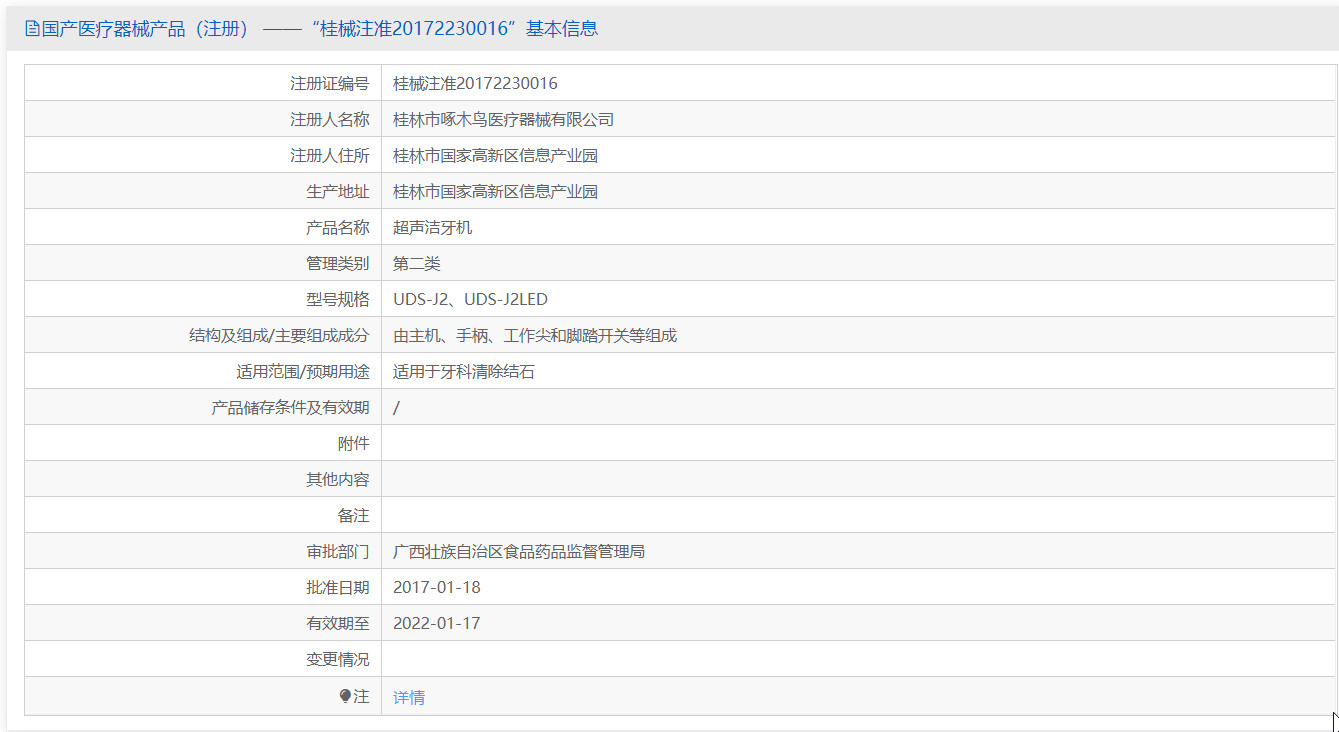Screen dimensions: 1339x732
Task: Select registration number 桂械注准20172230016 value
Action: pyautogui.click(x=475, y=83)
